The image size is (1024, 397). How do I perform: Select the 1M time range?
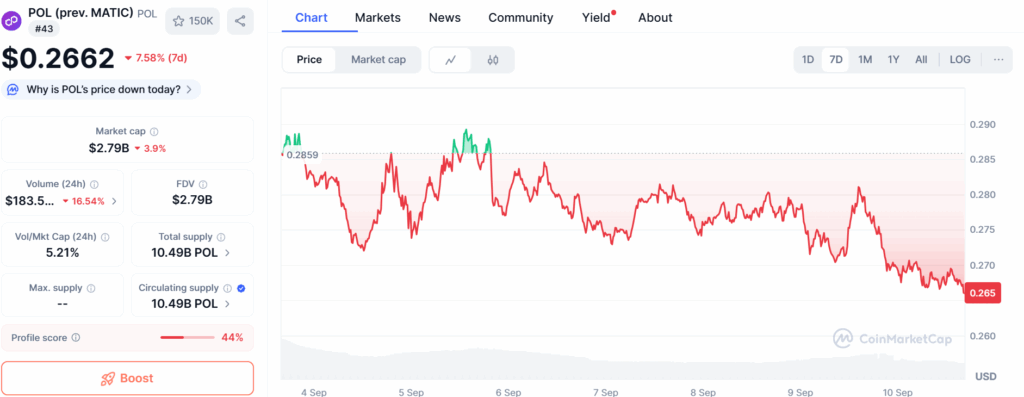pyautogui.click(x=865, y=59)
